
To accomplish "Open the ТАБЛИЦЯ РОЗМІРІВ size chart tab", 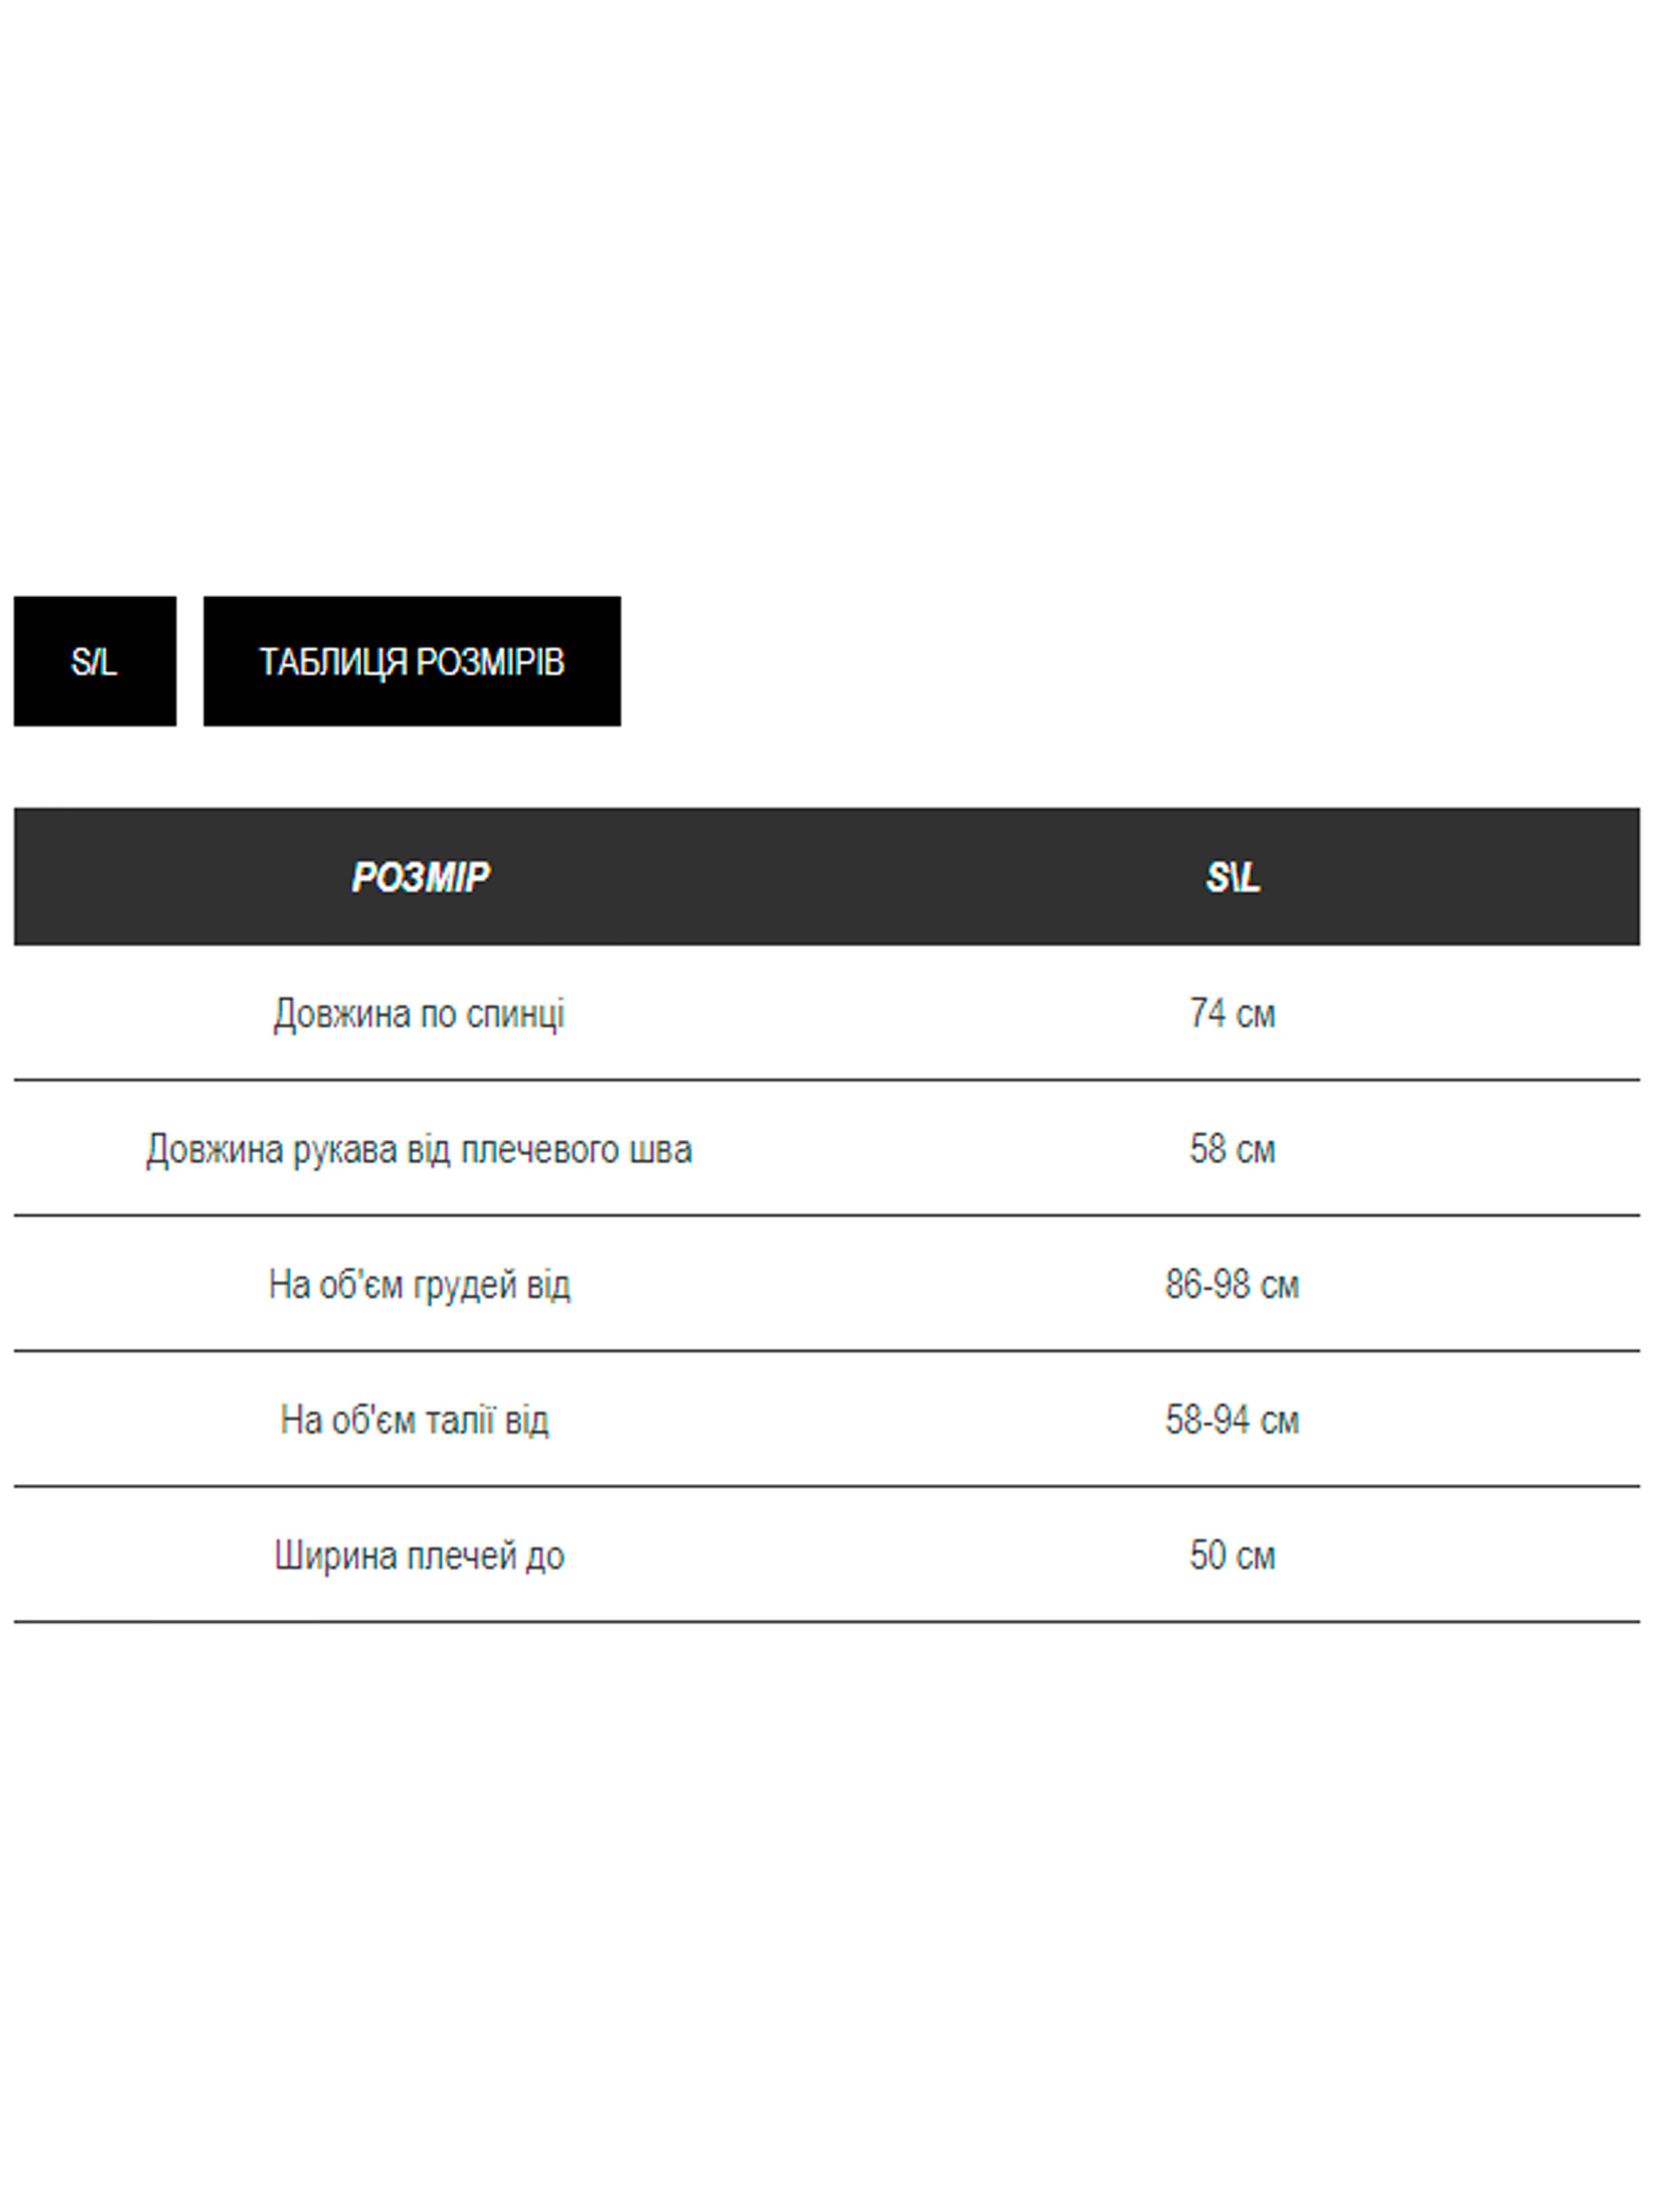I will tap(411, 661).
